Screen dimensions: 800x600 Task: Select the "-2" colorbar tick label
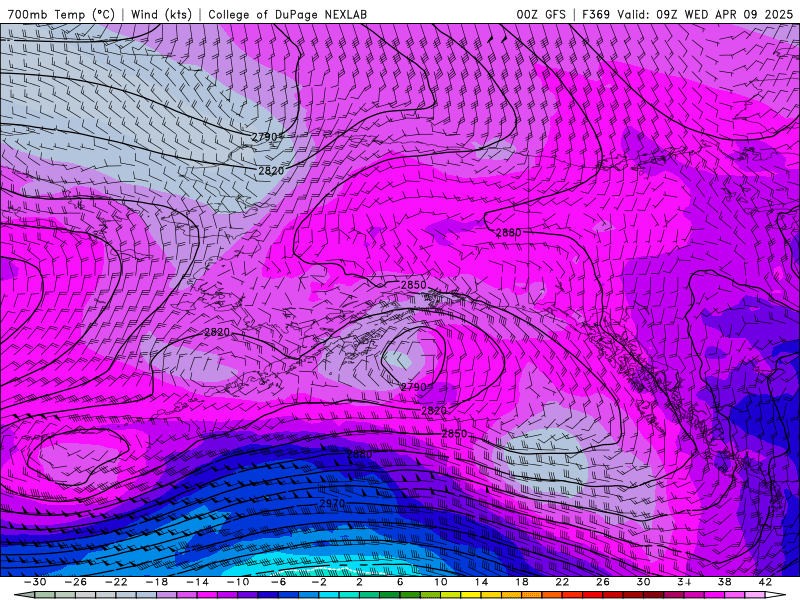pyautogui.click(x=319, y=582)
